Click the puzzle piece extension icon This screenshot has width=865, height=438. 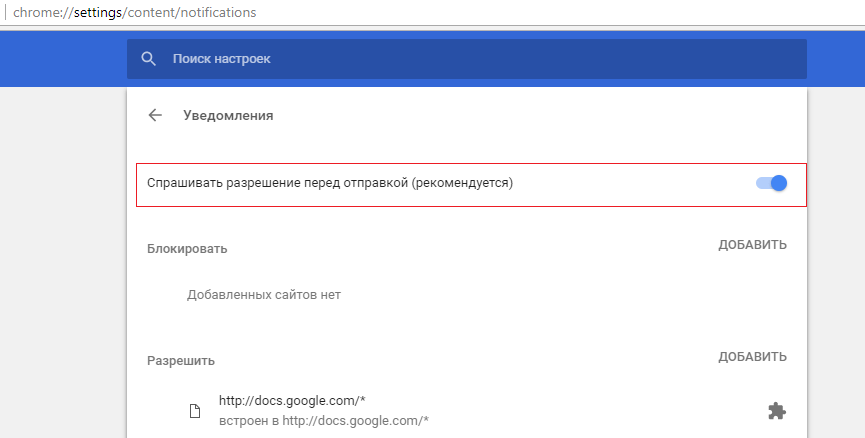[x=776, y=410]
